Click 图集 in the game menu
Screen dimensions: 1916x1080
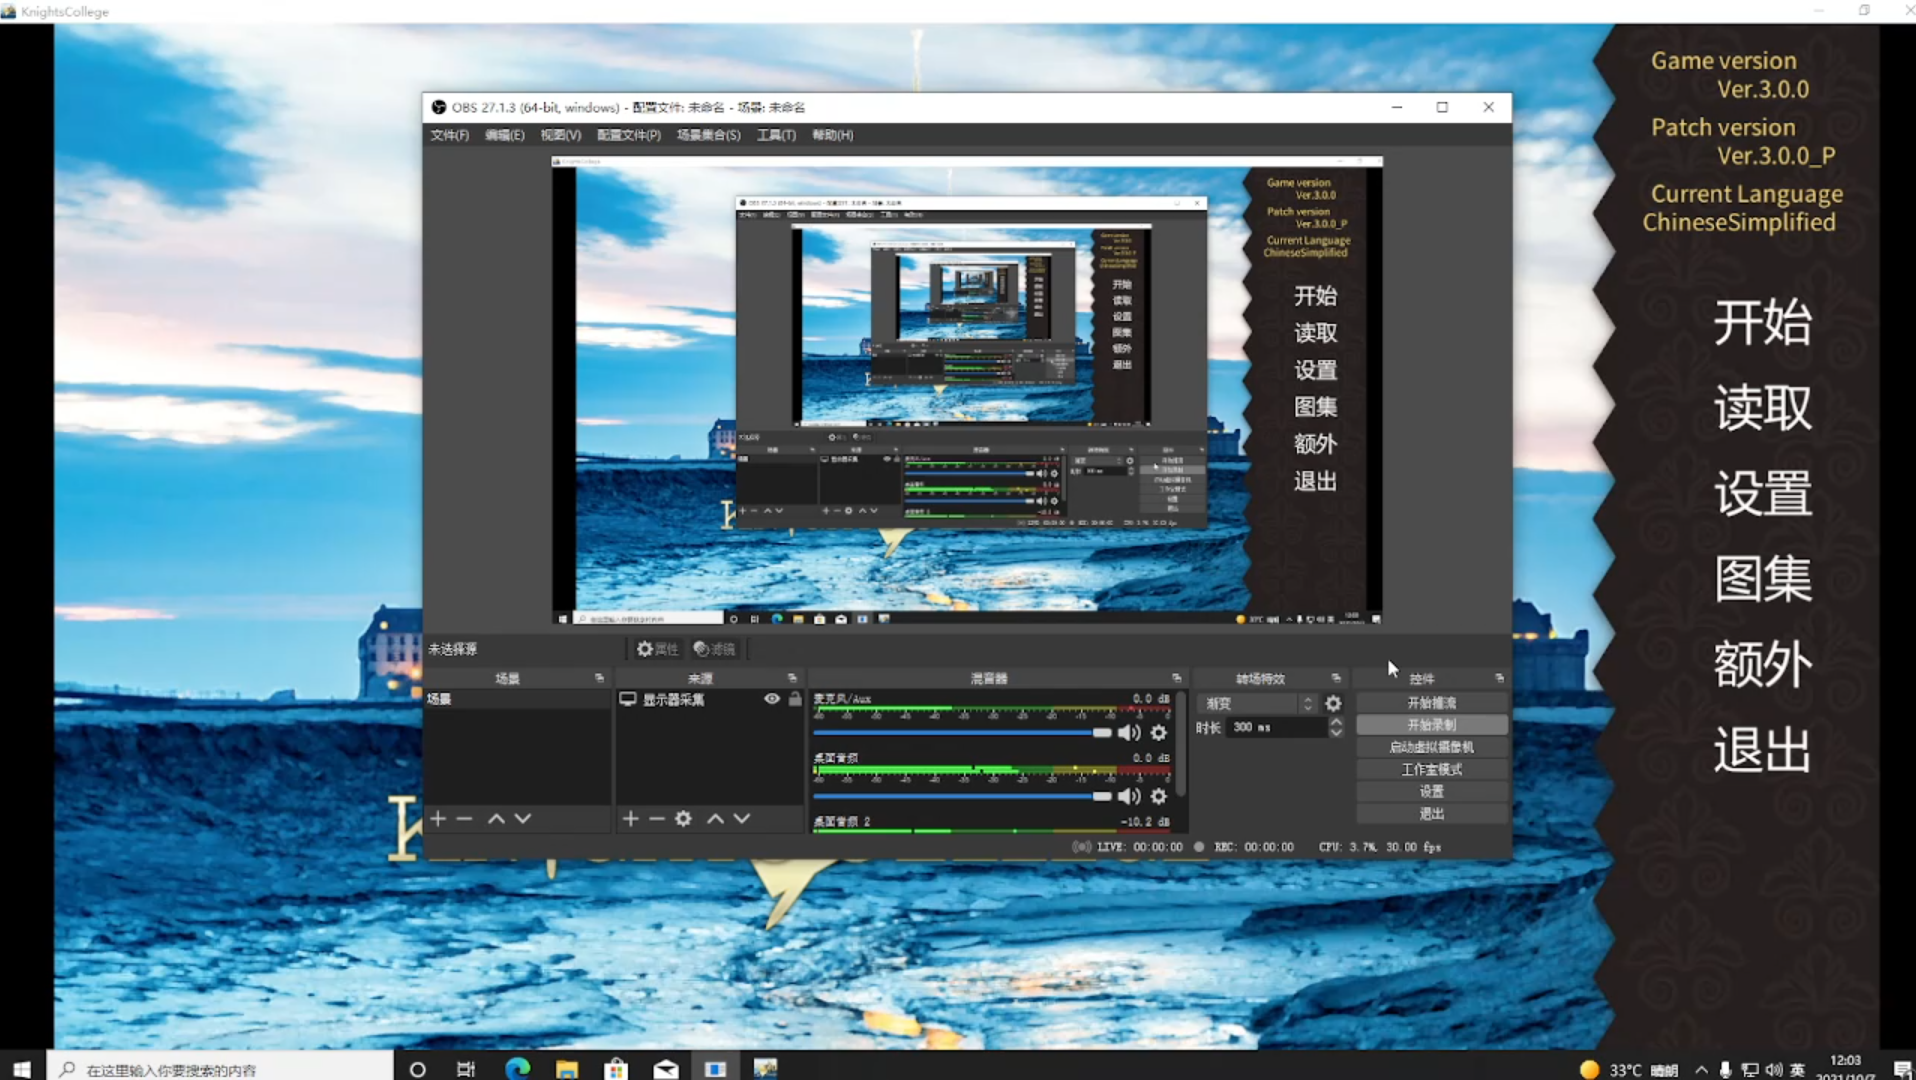pos(1762,578)
